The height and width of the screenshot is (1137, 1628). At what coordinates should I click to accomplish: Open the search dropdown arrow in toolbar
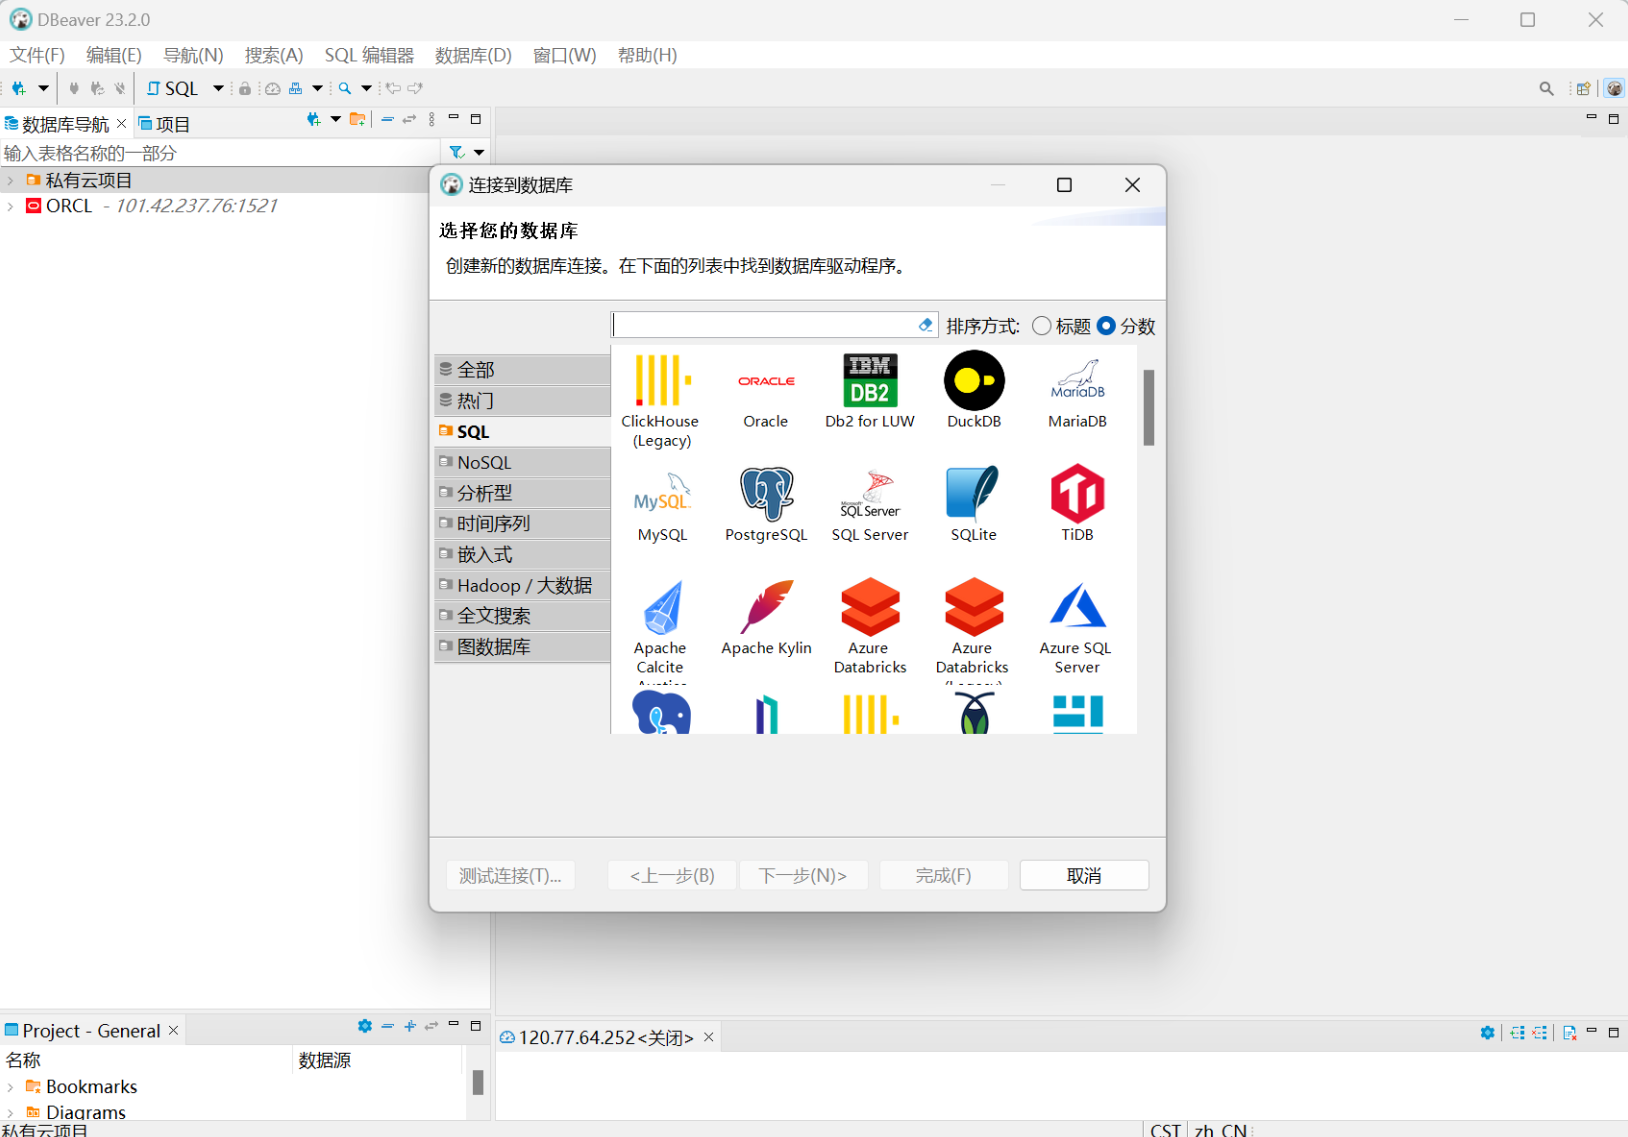(x=366, y=88)
